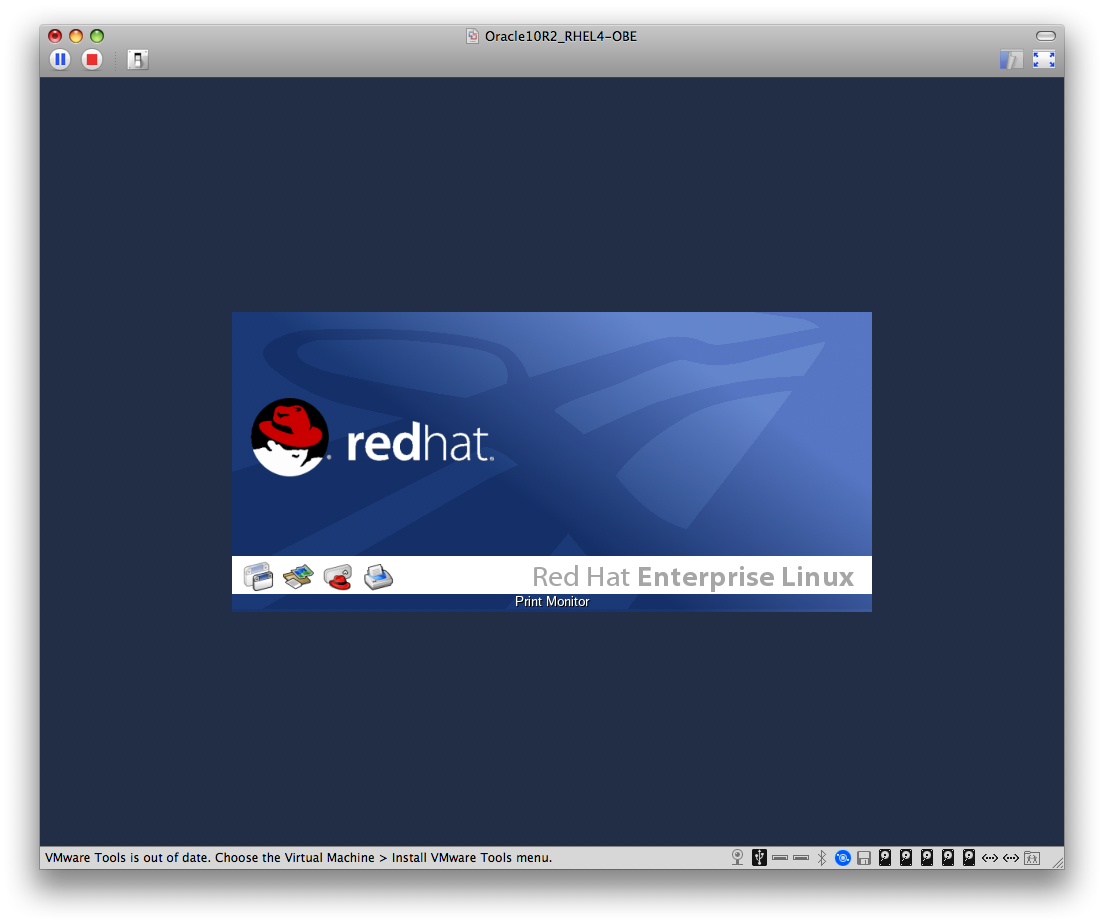Click the printer icon in splash screen
This screenshot has height=924, width=1104.
pos(378,577)
